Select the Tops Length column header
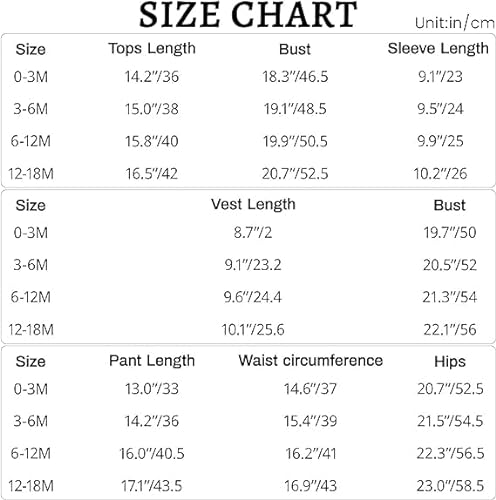496x500 pixels. click(x=152, y=49)
